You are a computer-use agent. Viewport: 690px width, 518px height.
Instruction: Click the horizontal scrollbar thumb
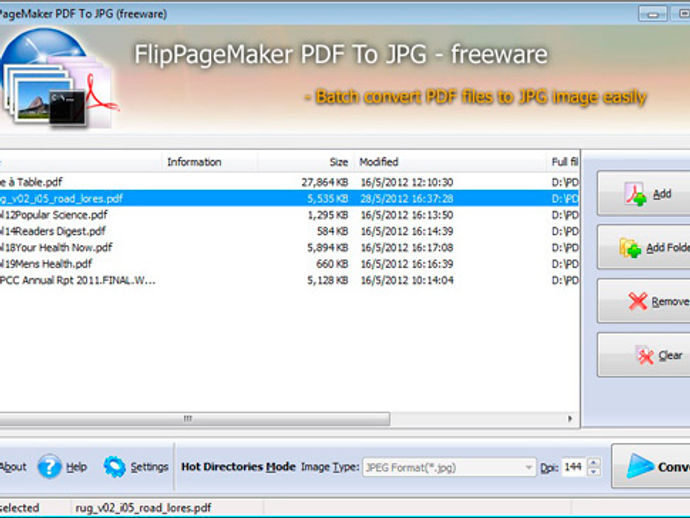click(x=195, y=419)
